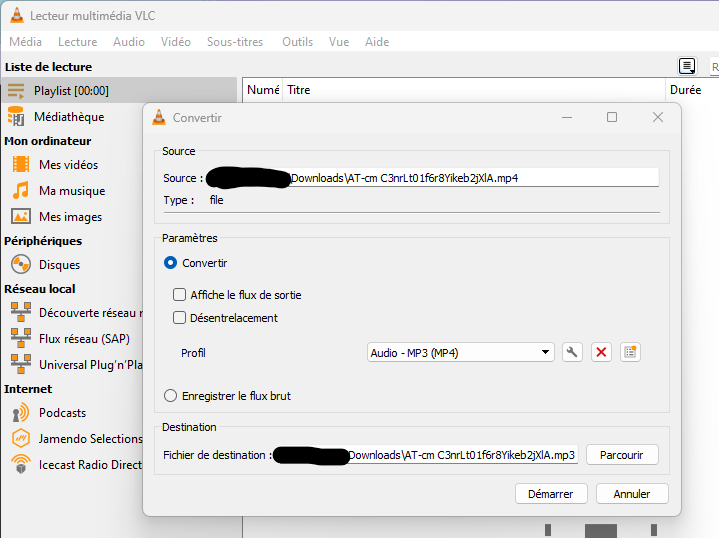Click the Numé column header in playlist
The height and width of the screenshot is (538, 719).
coord(263,90)
